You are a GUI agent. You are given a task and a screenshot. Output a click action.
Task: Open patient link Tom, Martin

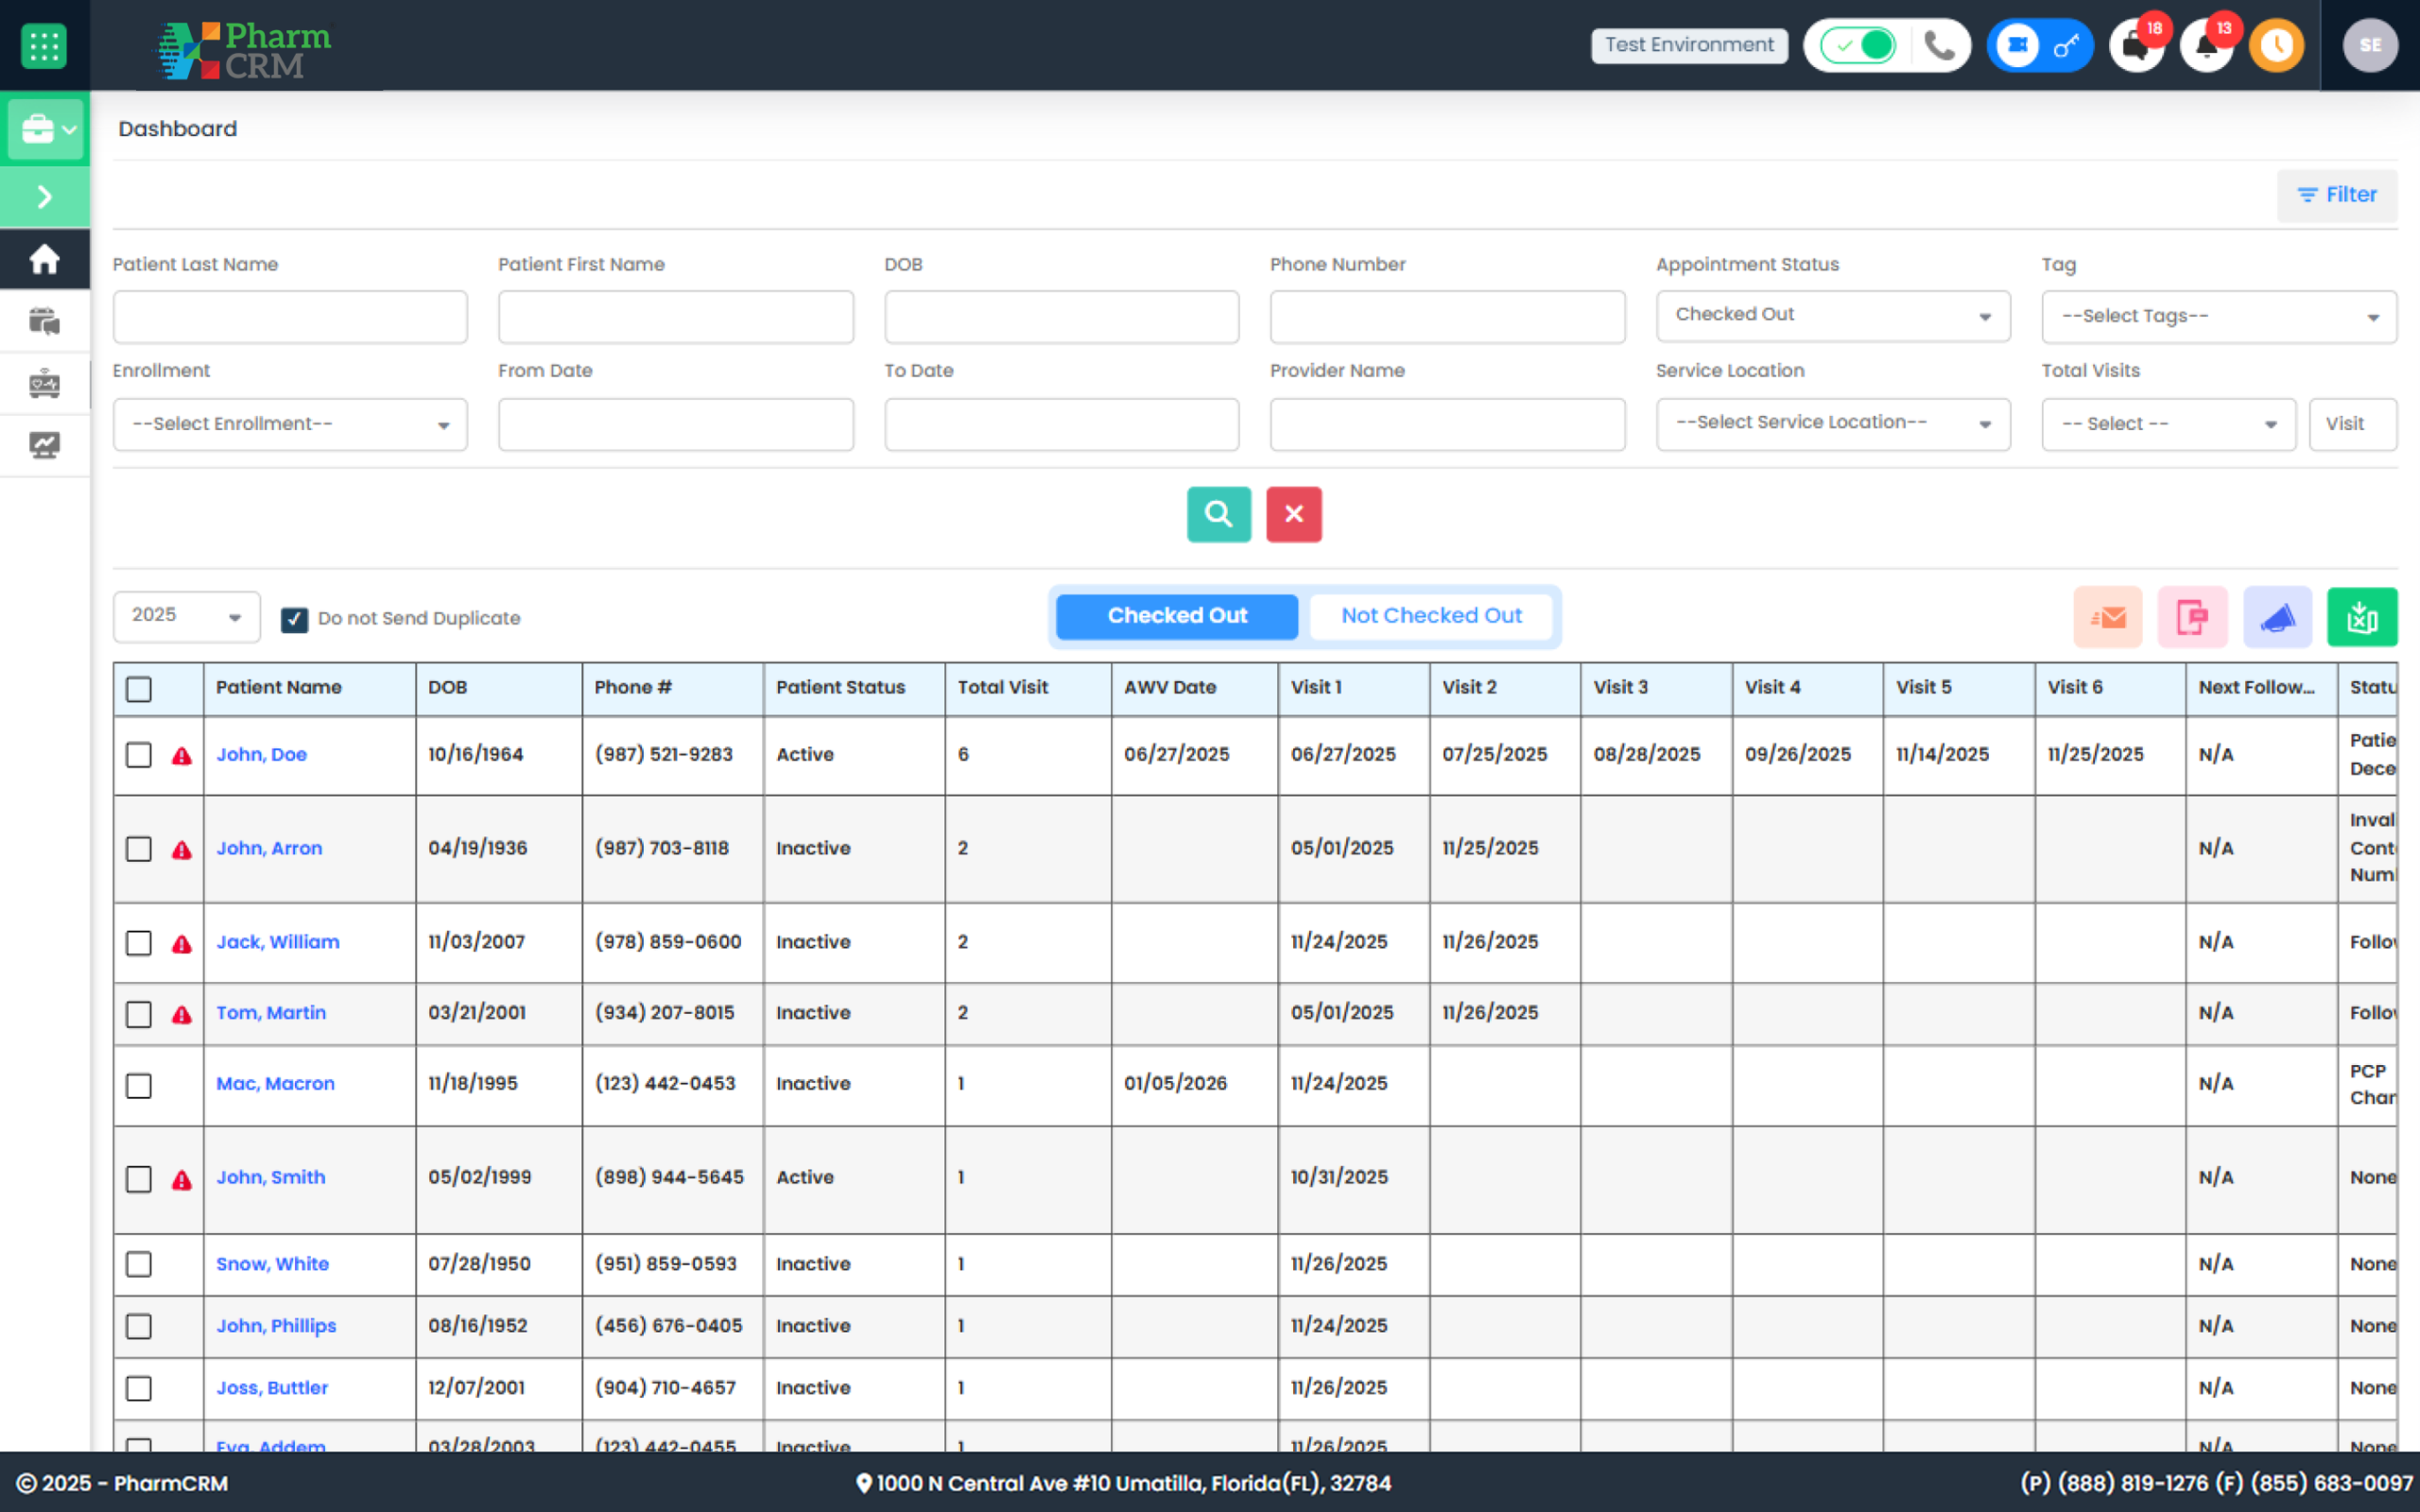pyautogui.click(x=271, y=1013)
